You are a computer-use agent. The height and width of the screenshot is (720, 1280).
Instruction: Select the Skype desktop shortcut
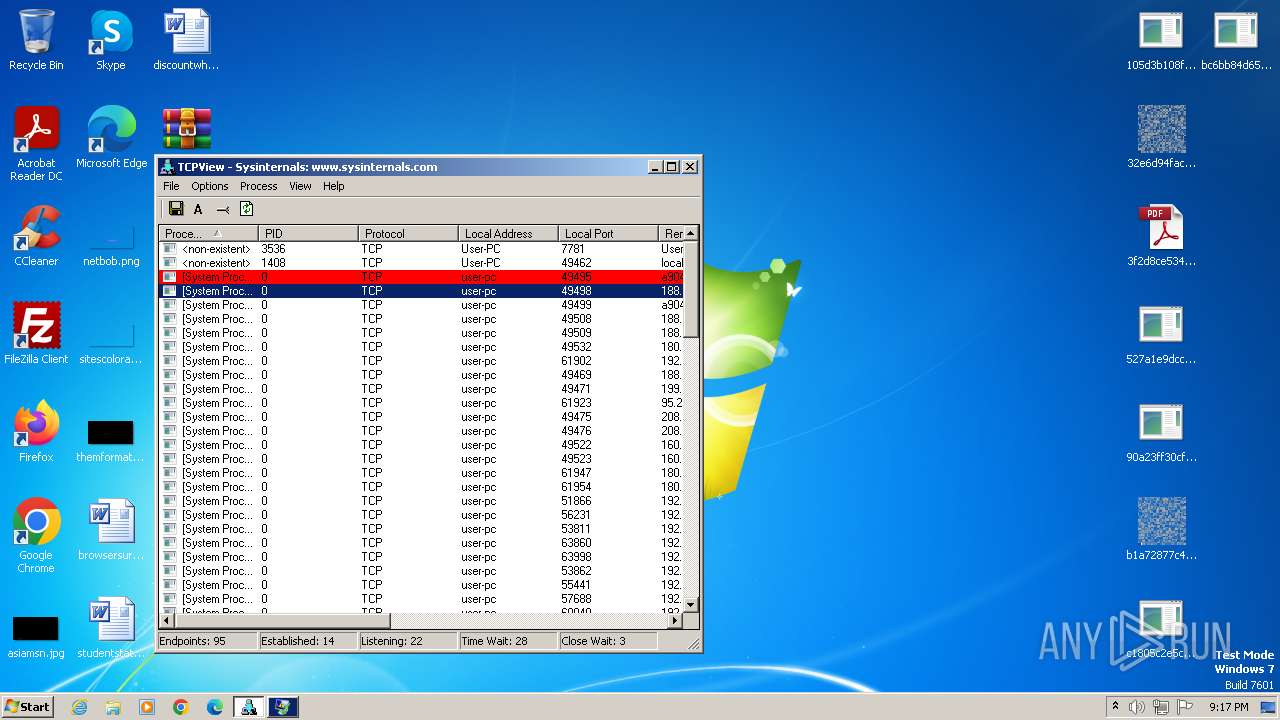pyautogui.click(x=111, y=41)
